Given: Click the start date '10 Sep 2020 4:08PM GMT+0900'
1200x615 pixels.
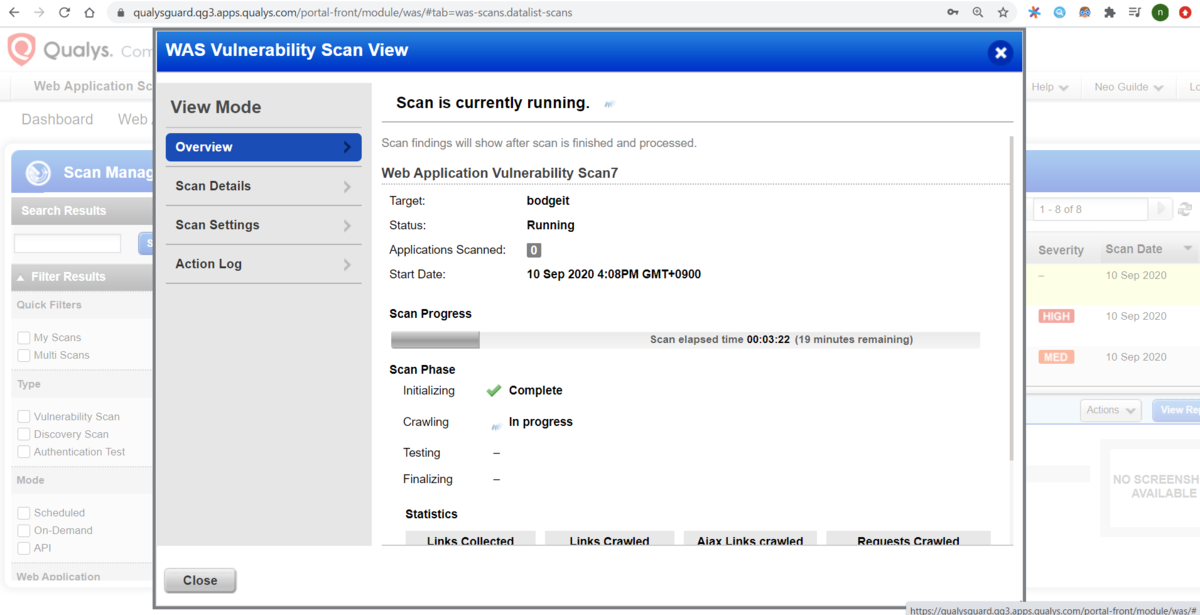Looking at the screenshot, I should pyautogui.click(x=614, y=274).
